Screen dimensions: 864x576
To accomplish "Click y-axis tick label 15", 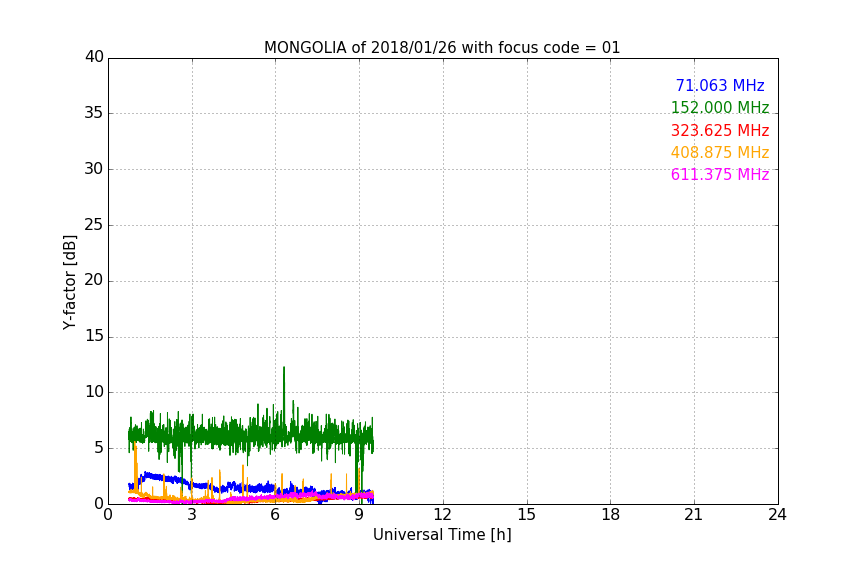I will point(94,336).
